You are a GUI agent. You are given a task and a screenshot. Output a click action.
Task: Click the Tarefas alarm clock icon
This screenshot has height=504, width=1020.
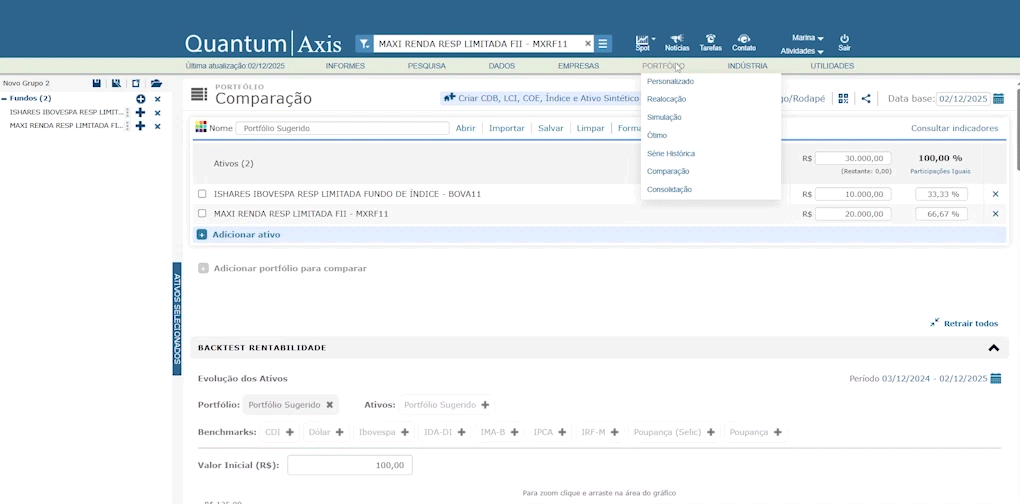(x=710, y=40)
